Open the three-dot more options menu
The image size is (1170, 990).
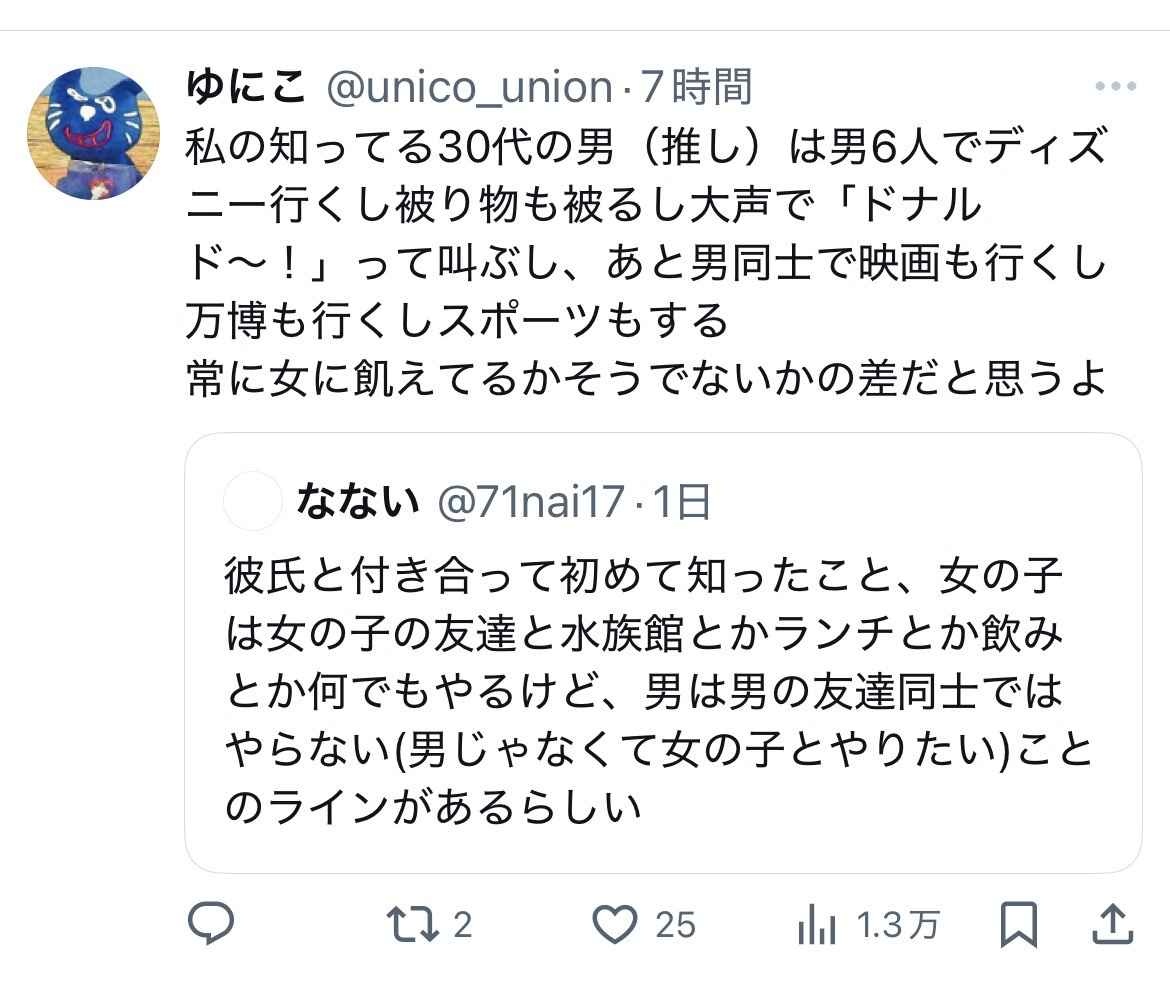click(1115, 87)
